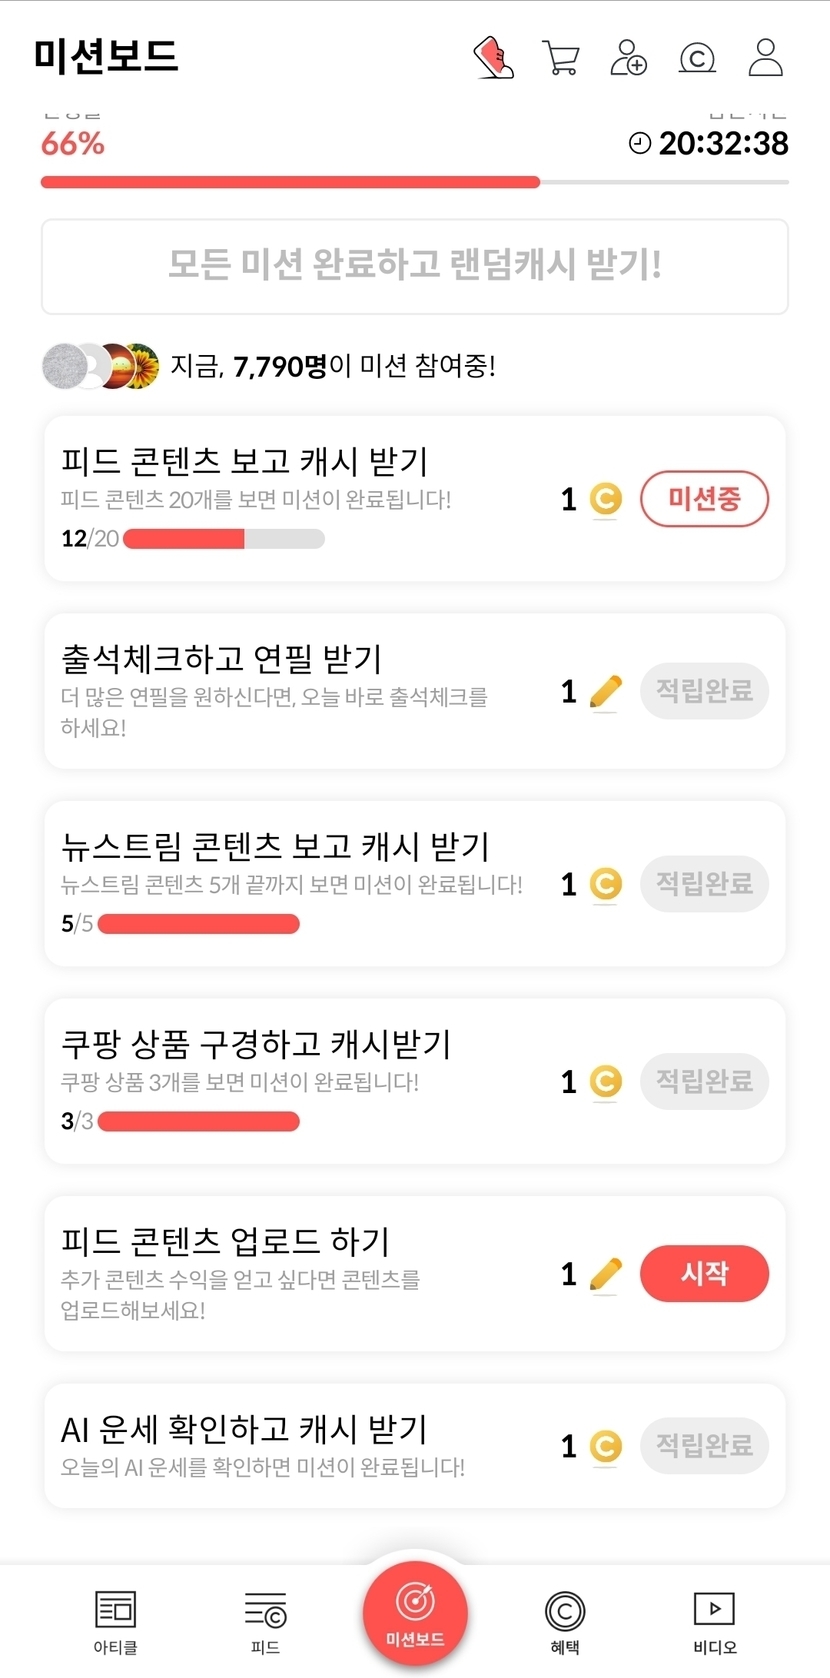Tap coin icon on 피드 콘텐츠 보고 mission
Viewport: 830px width, 1678px height.
[x=605, y=498]
